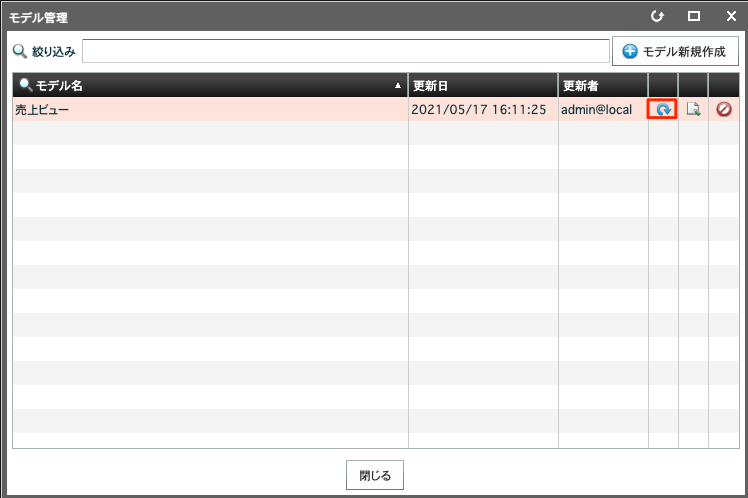Click the 閉じる button
The height and width of the screenshot is (498, 748).
375,475
